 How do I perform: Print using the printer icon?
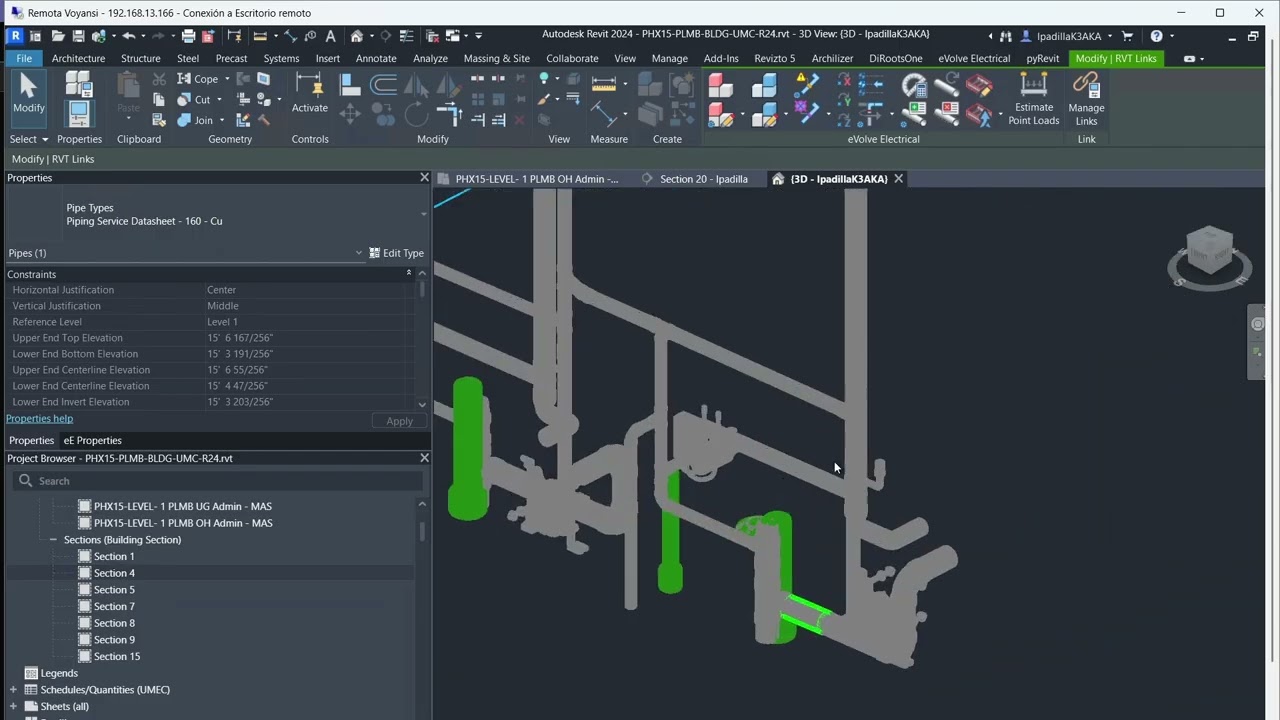pos(188,36)
